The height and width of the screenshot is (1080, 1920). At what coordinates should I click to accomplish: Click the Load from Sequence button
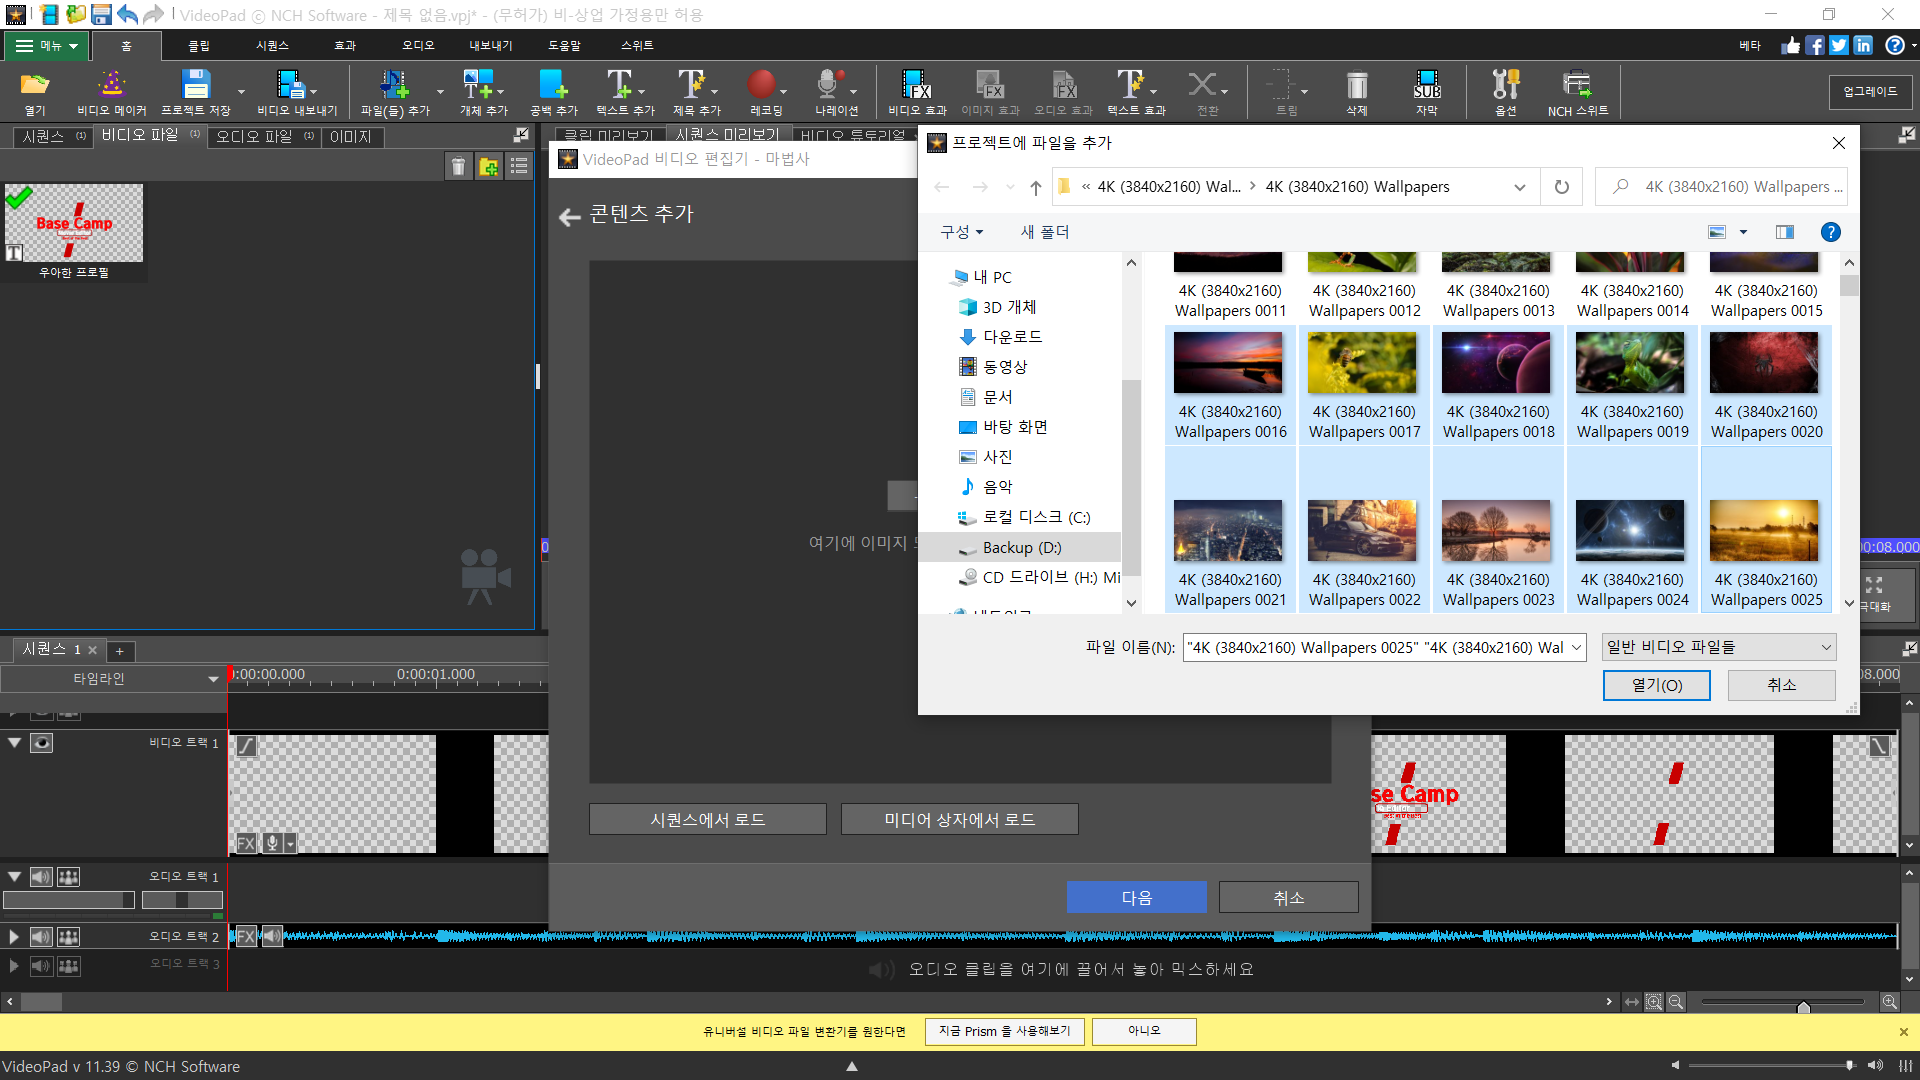707,819
